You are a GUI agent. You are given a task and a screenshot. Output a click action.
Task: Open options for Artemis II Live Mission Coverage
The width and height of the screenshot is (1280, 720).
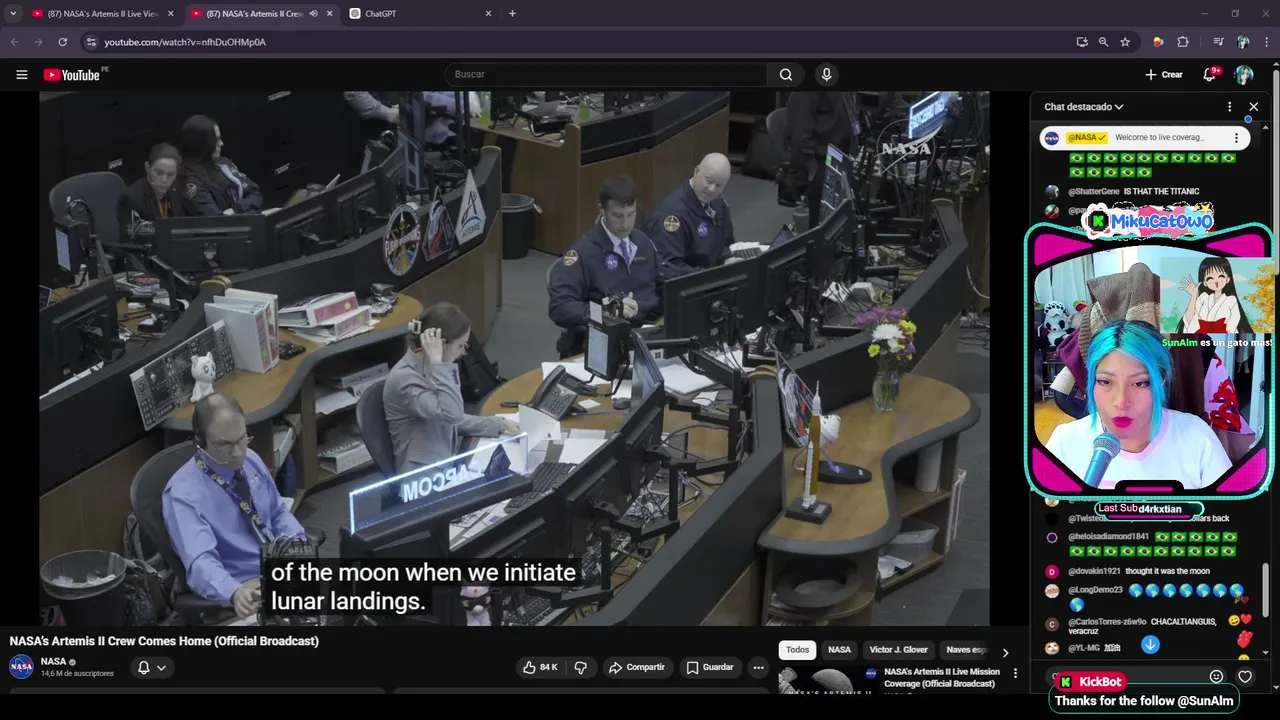pyautogui.click(x=1015, y=674)
